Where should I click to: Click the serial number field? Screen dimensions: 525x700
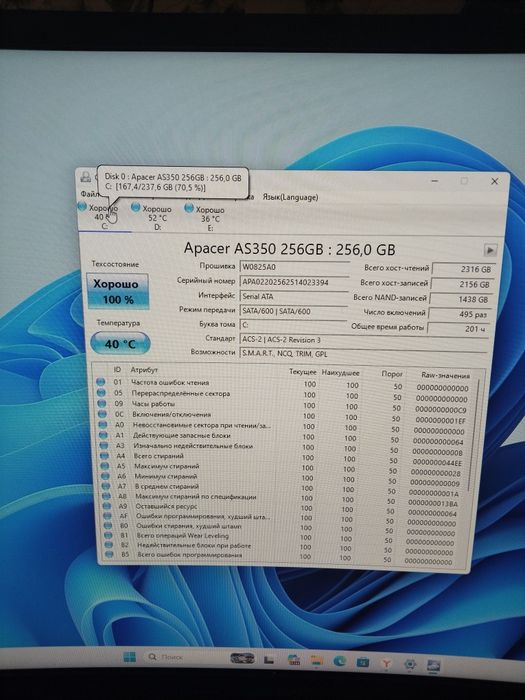point(293,282)
